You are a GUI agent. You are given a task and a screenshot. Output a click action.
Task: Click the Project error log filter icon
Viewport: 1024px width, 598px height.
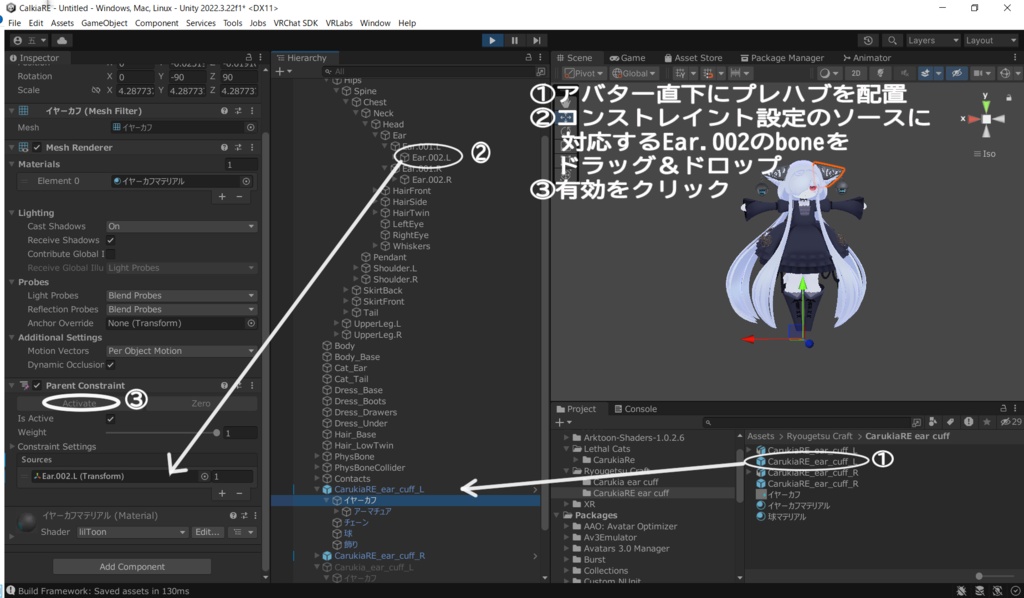[x=968, y=422]
